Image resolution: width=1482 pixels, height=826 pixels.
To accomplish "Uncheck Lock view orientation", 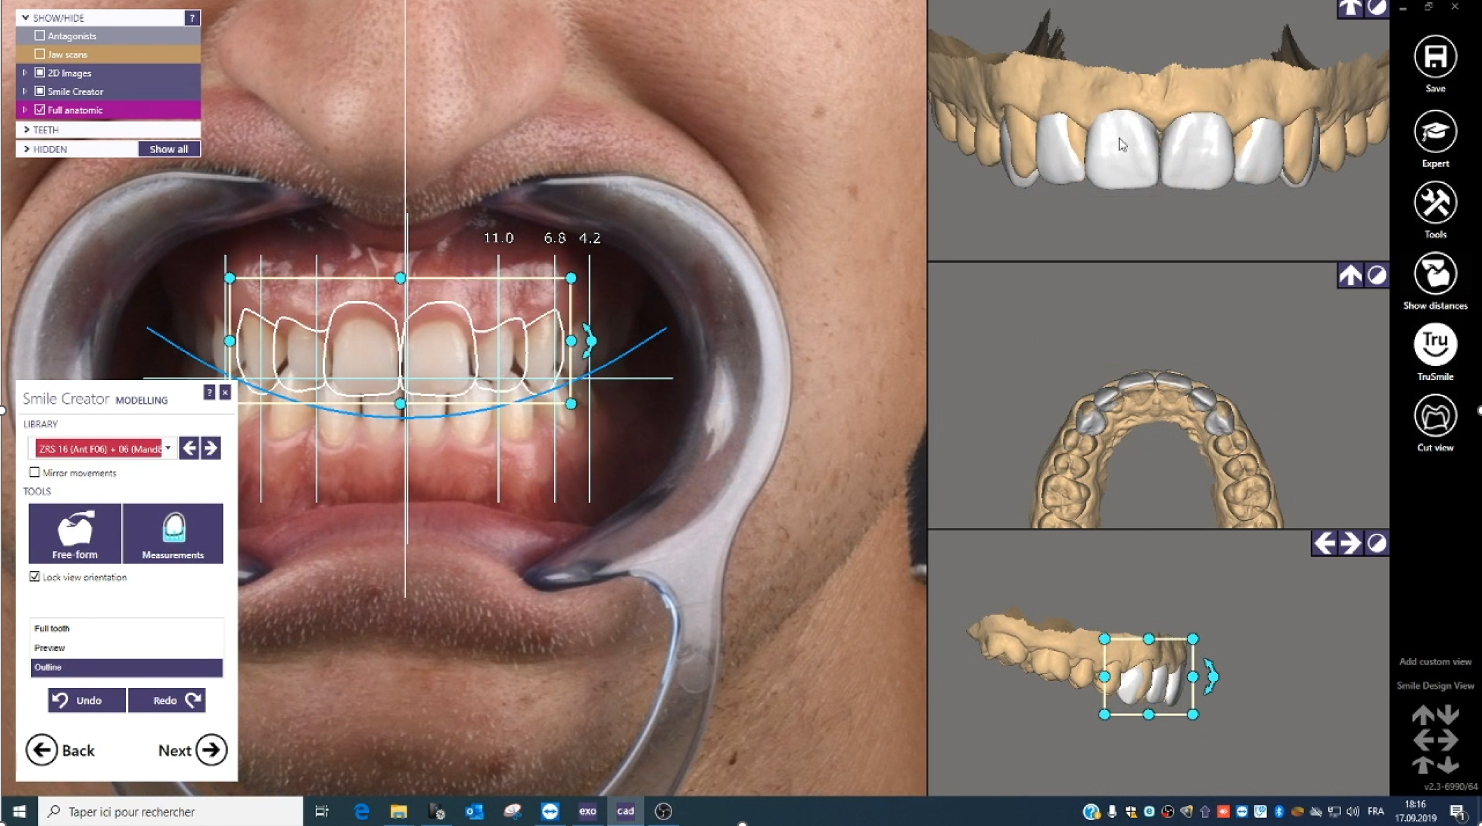I will 35,577.
